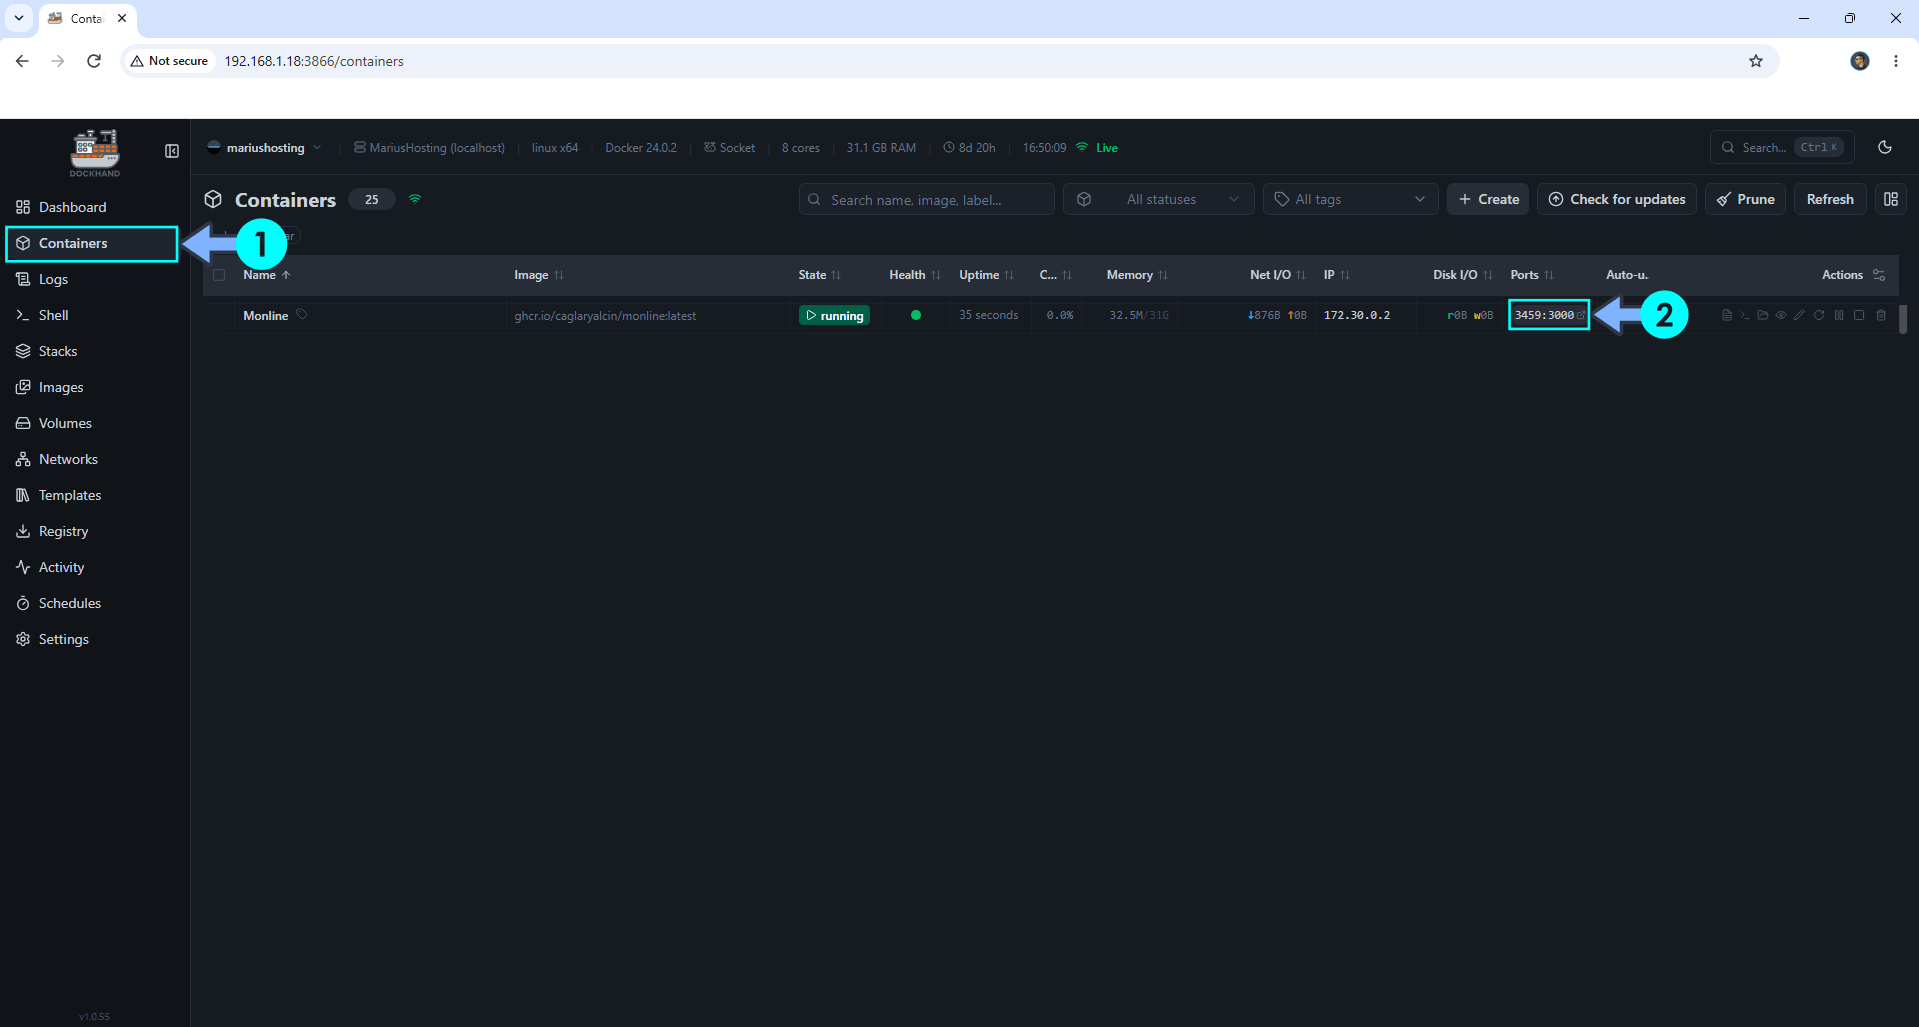Bookmark this page with the star icon

[x=1756, y=61]
